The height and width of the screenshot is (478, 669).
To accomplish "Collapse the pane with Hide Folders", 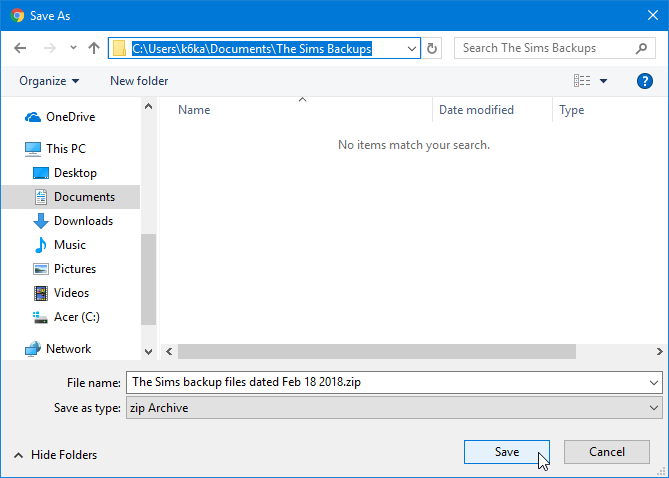I will (x=55, y=455).
